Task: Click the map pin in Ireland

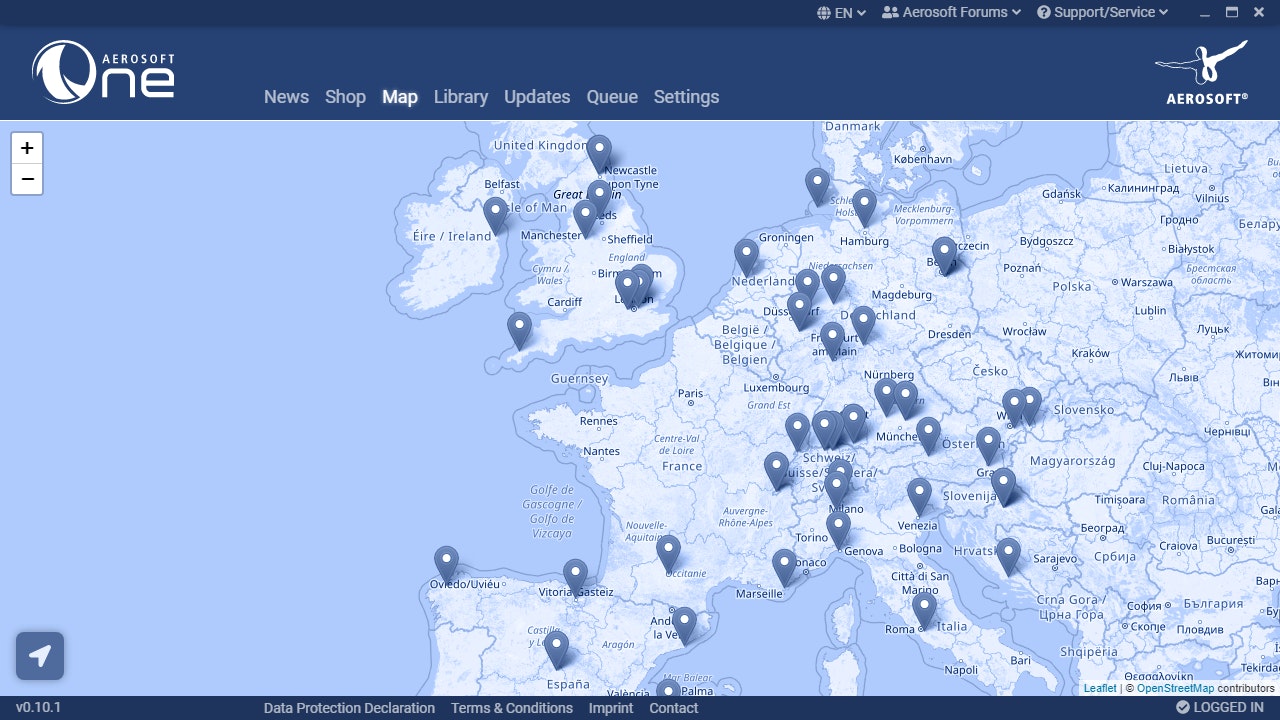Action: tap(495, 212)
